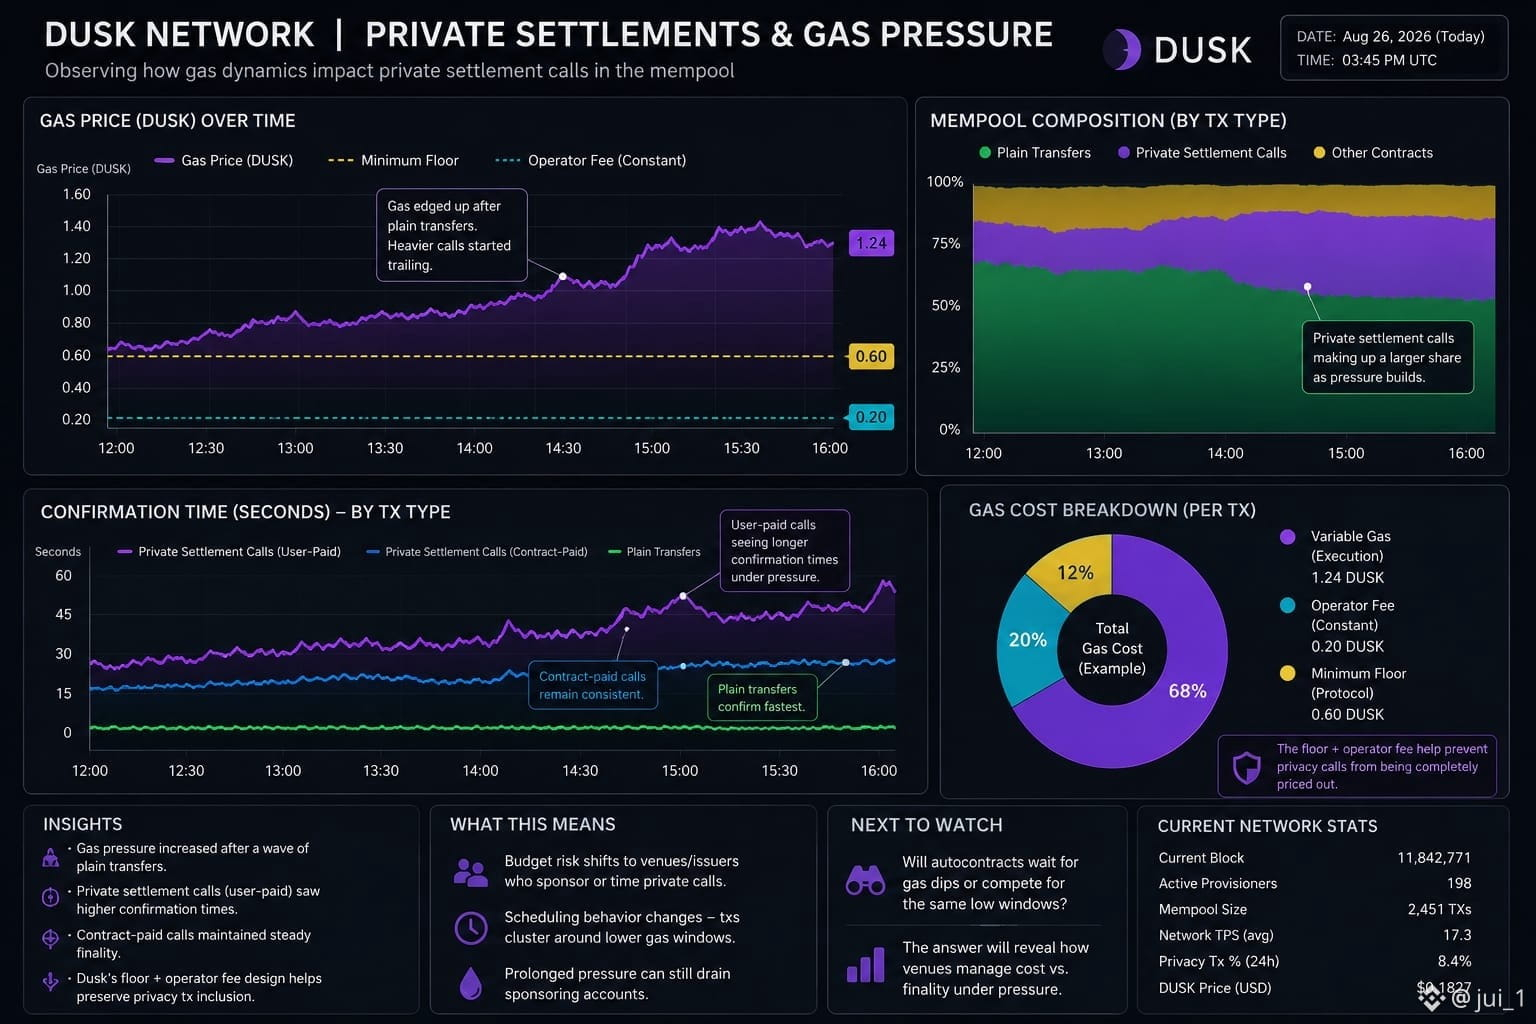The height and width of the screenshot is (1024, 1536).
Task: Click the '0.60 DUSK' minimum floor amount in breakdown
Action: click(1348, 715)
